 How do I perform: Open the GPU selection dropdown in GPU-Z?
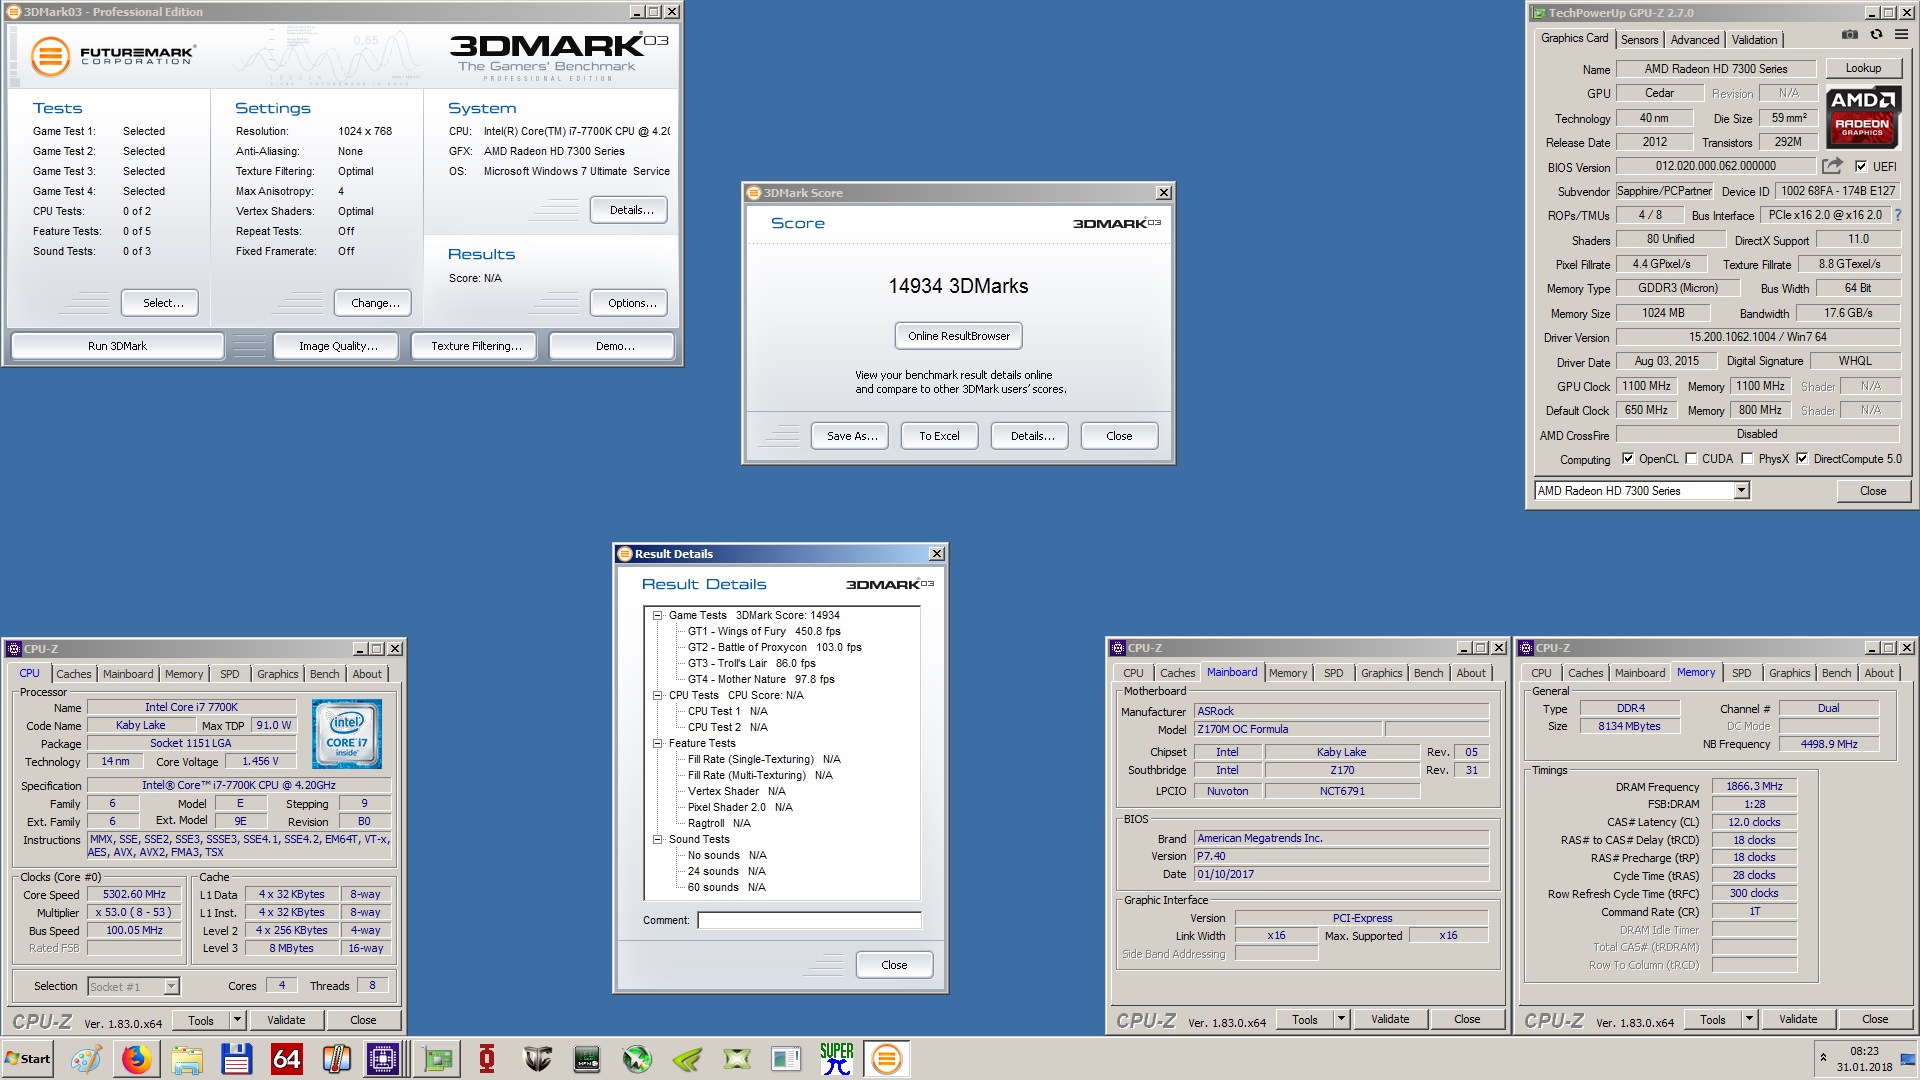1741,491
